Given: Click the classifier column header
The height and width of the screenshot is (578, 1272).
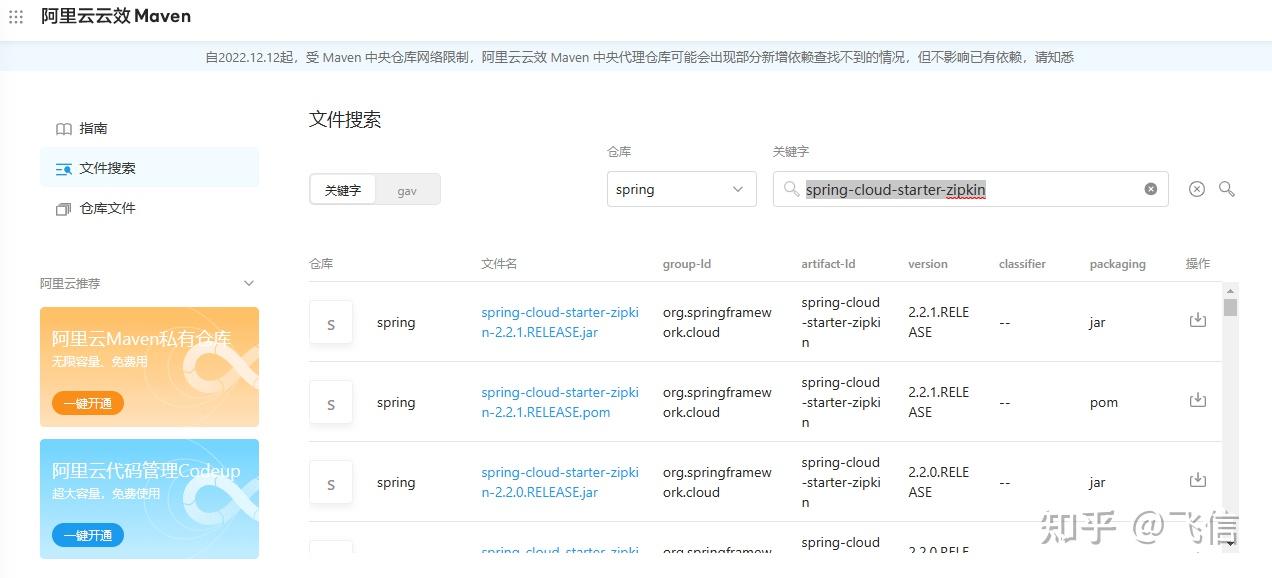Looking at the screenshot, I should 1022,264.
